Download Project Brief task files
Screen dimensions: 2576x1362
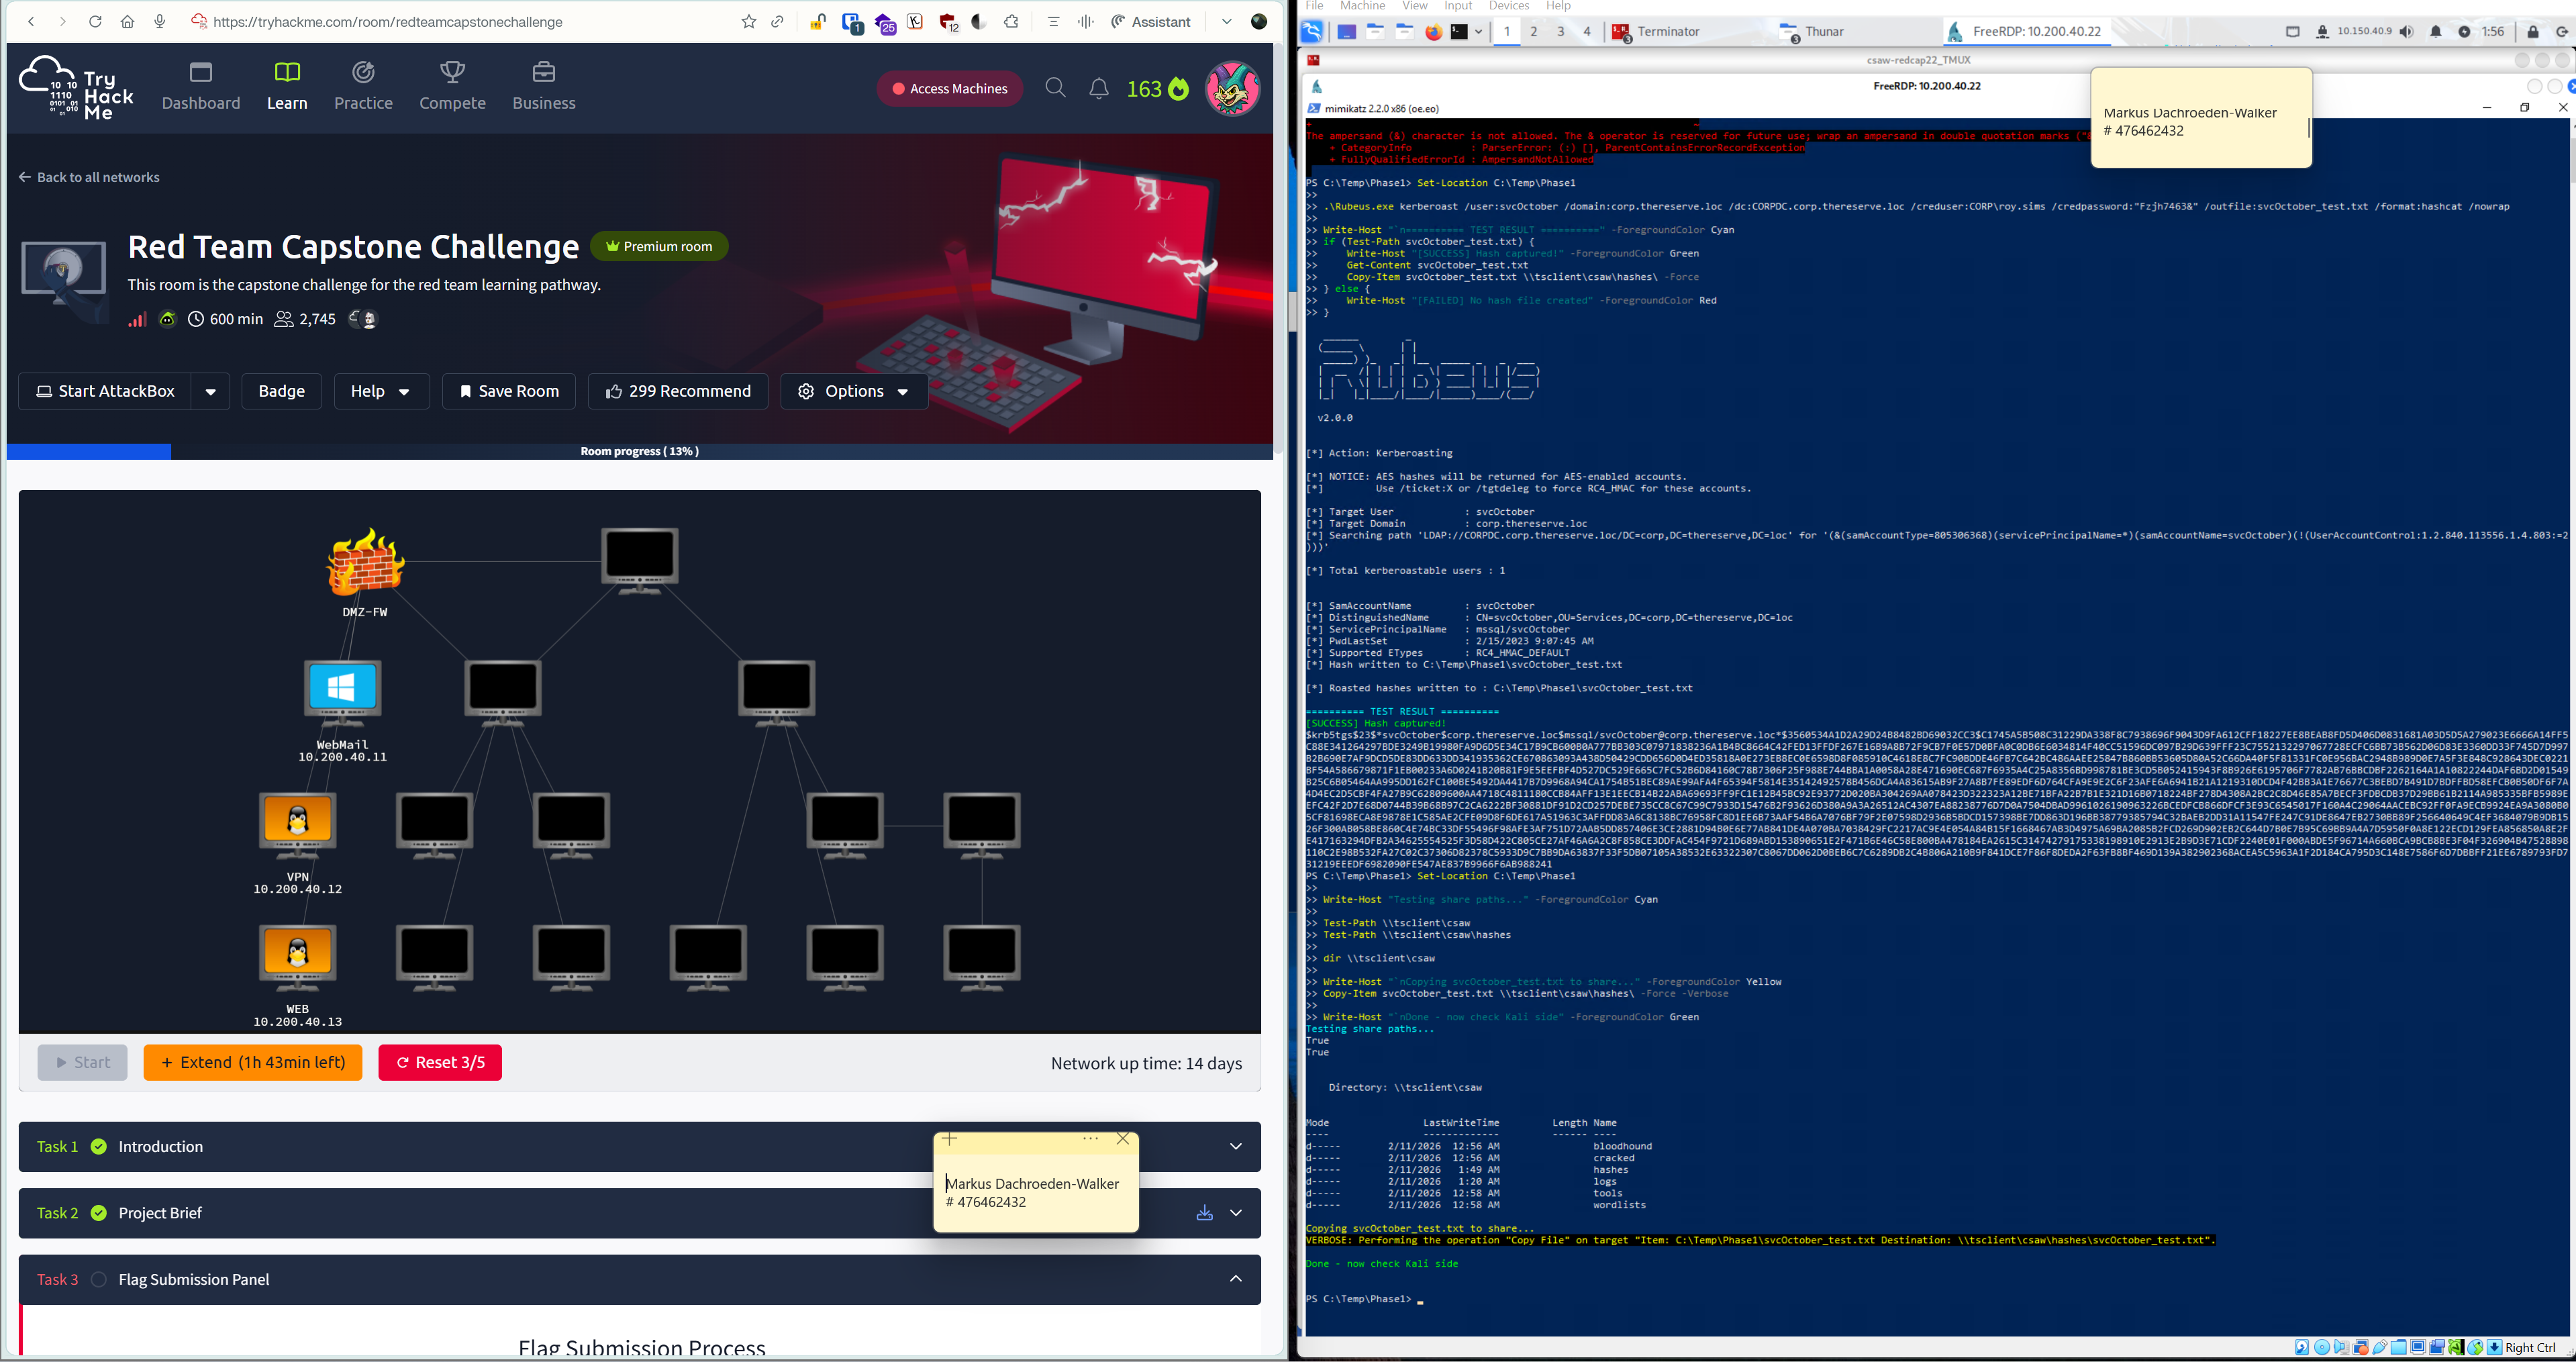1204,1212
